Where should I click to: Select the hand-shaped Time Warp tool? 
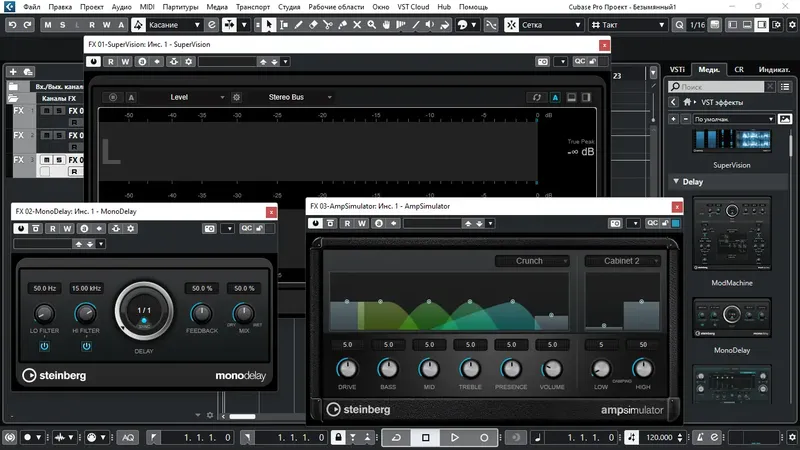coord(386,24)
